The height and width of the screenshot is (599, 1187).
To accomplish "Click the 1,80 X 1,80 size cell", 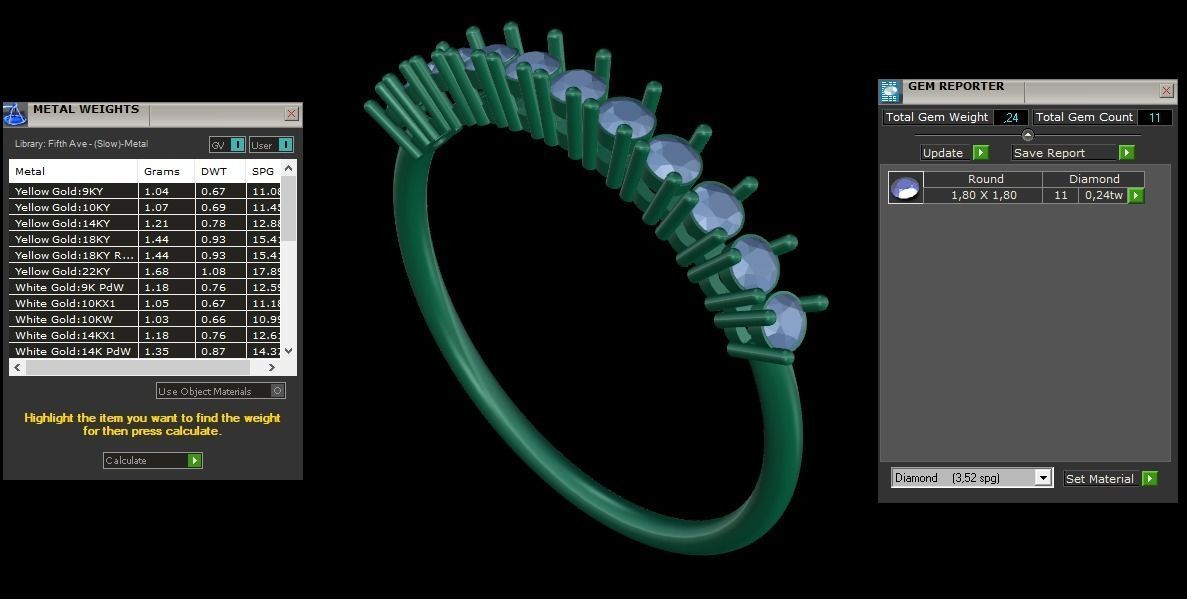I will (983, 195).
